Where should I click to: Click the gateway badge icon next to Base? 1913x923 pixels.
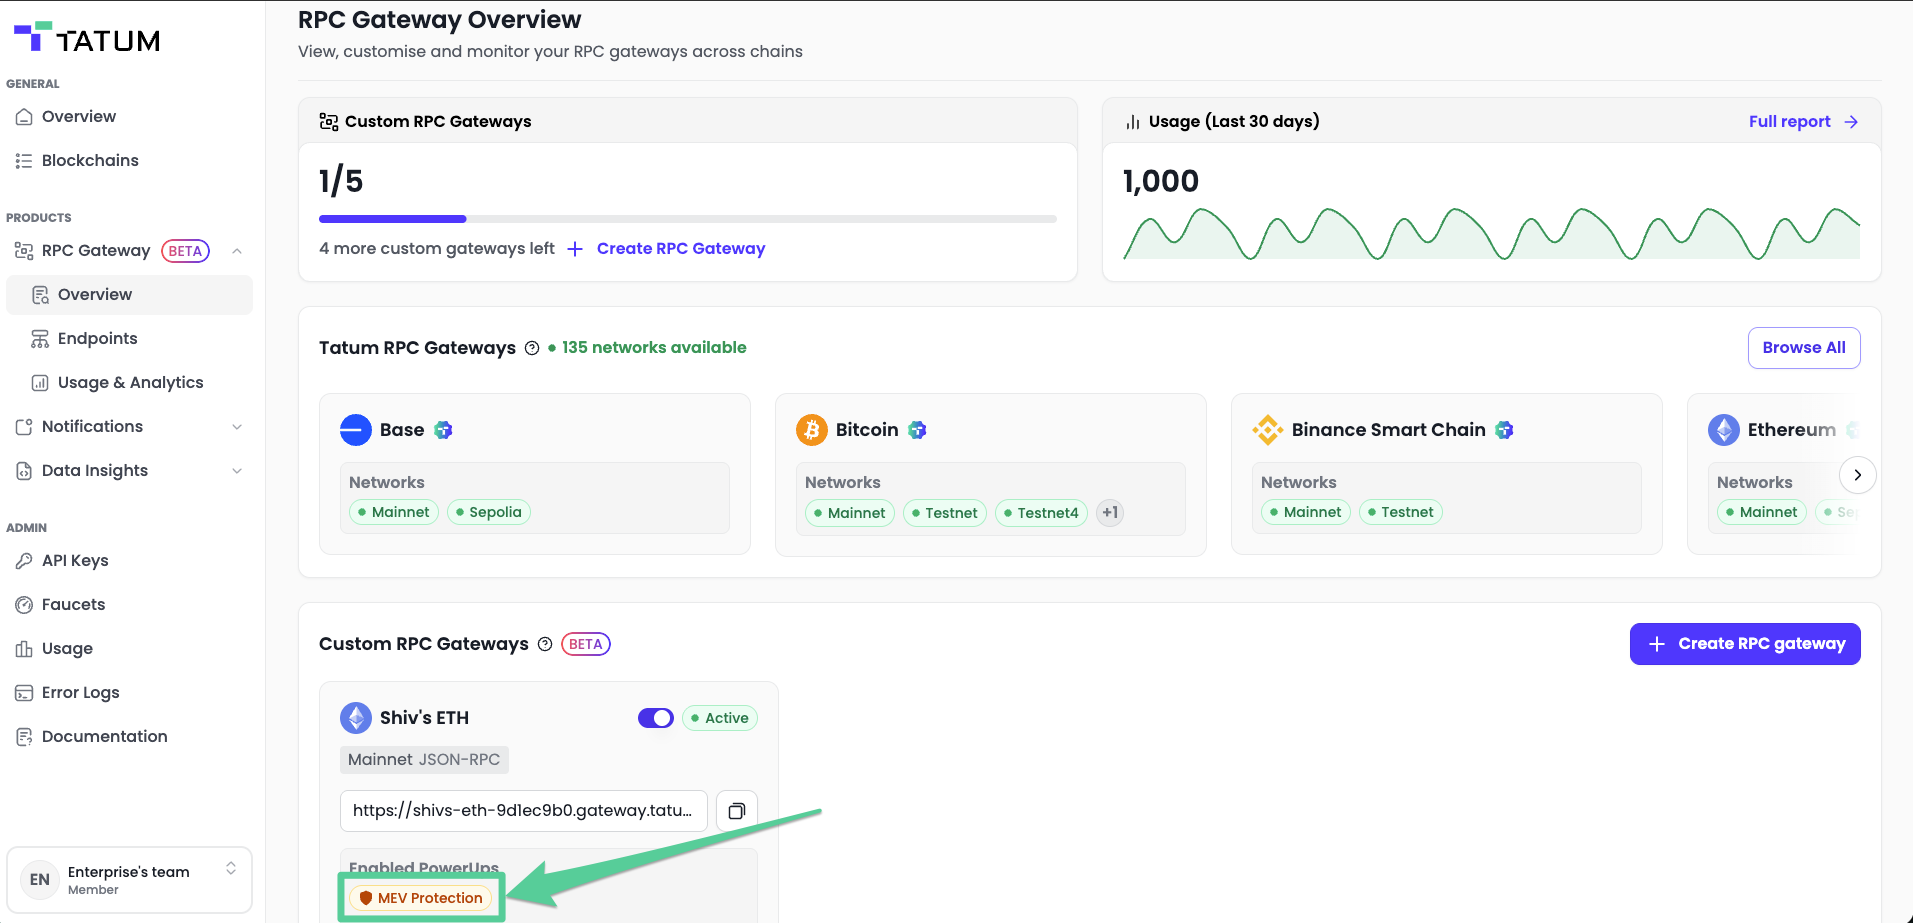click(x=443, y=430)
